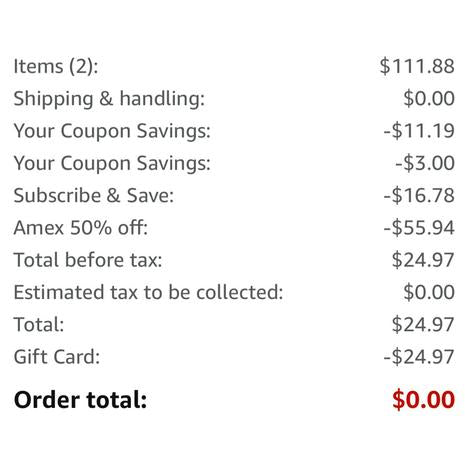Screen dimensions: 465x465
Task: Select the -$24.97 gift card amount
Action: (x=419, y=357)
